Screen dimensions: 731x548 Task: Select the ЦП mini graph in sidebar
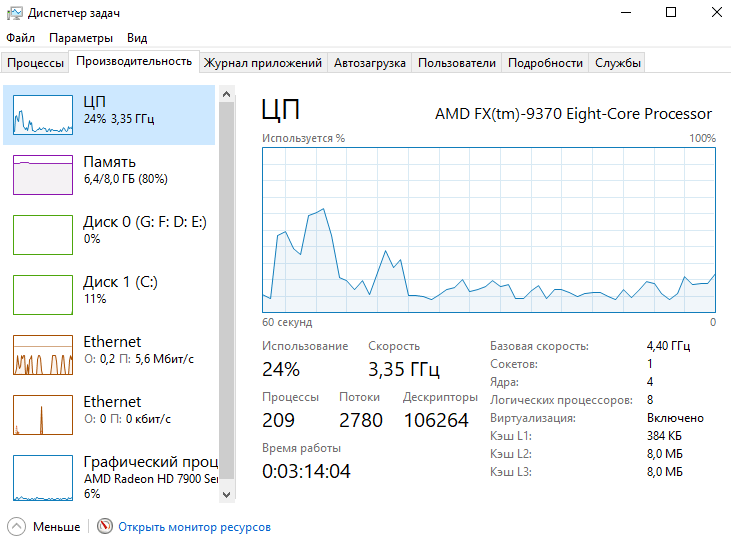coord(43,115)
